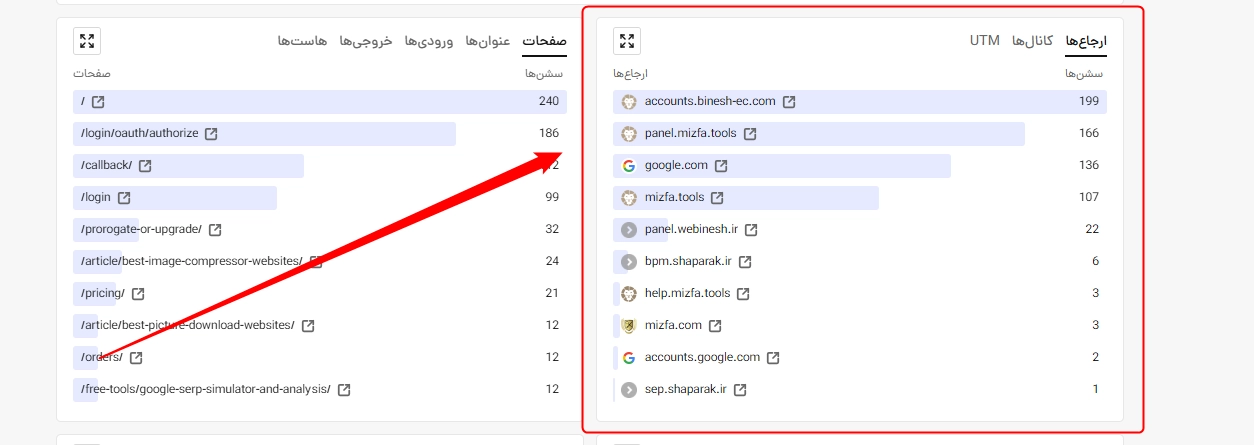Switch to the ورودی‌ها tab

point(429,41)
